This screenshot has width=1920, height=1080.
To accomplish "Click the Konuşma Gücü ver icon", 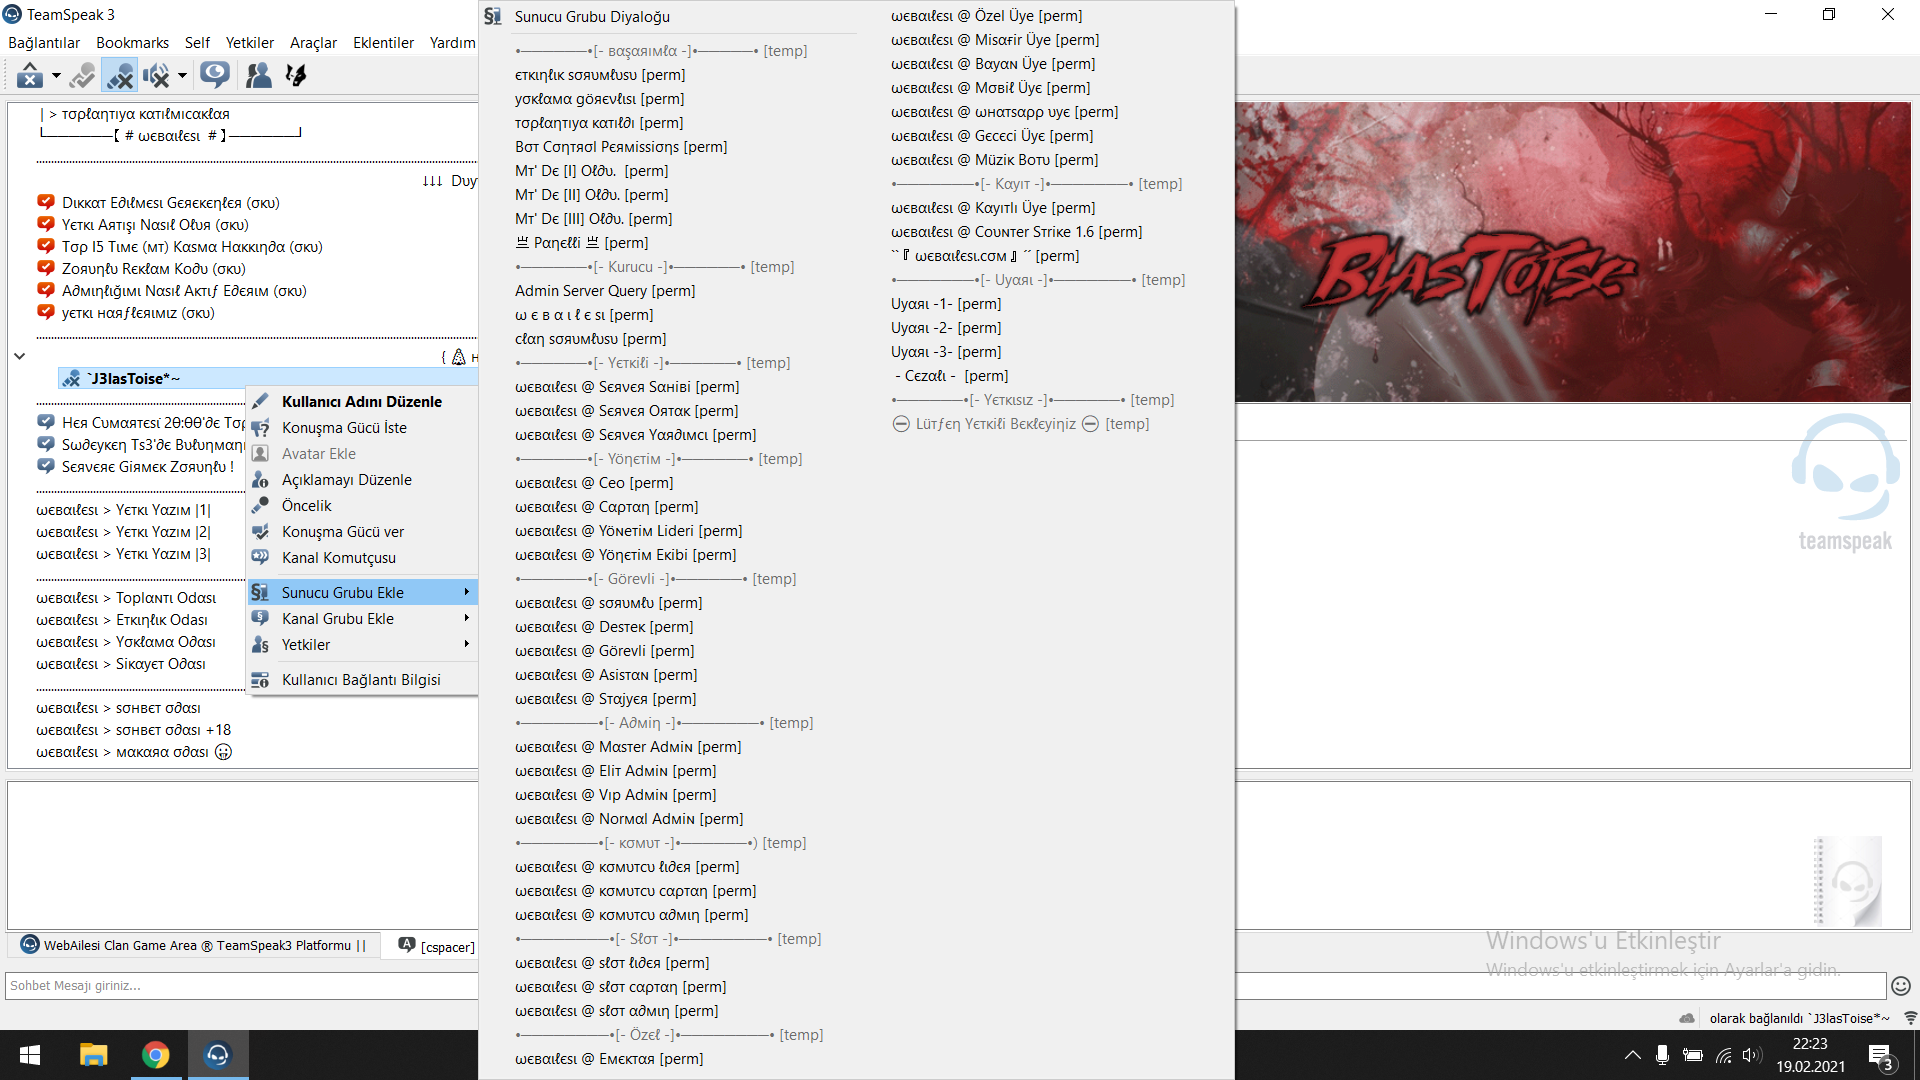I will click(260, 532).
